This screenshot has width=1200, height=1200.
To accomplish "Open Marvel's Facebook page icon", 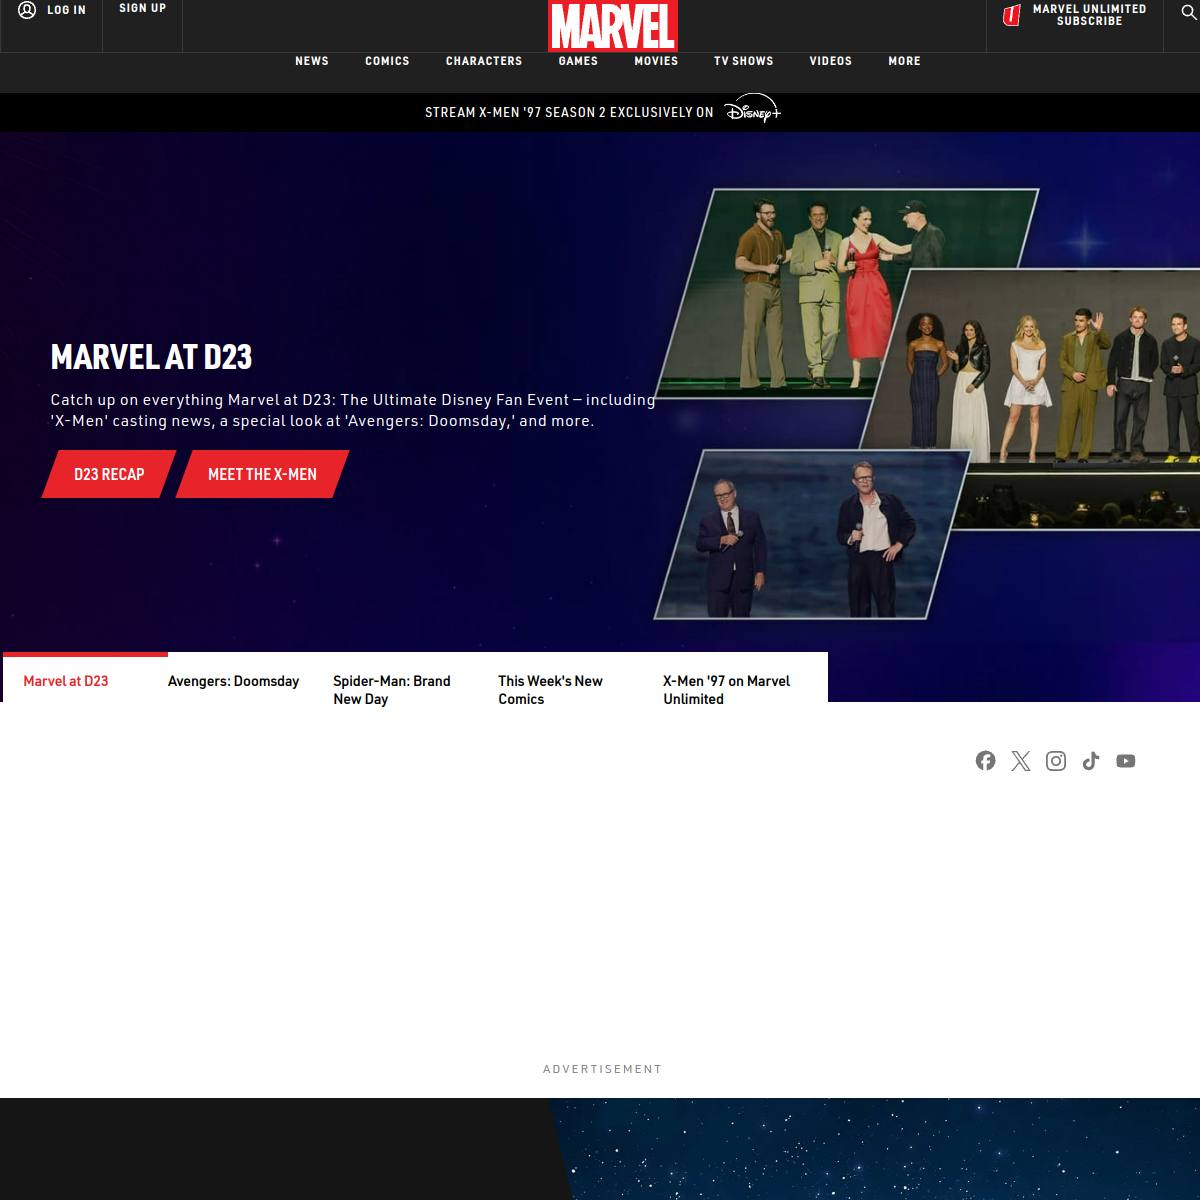I will tap(986, 761).
